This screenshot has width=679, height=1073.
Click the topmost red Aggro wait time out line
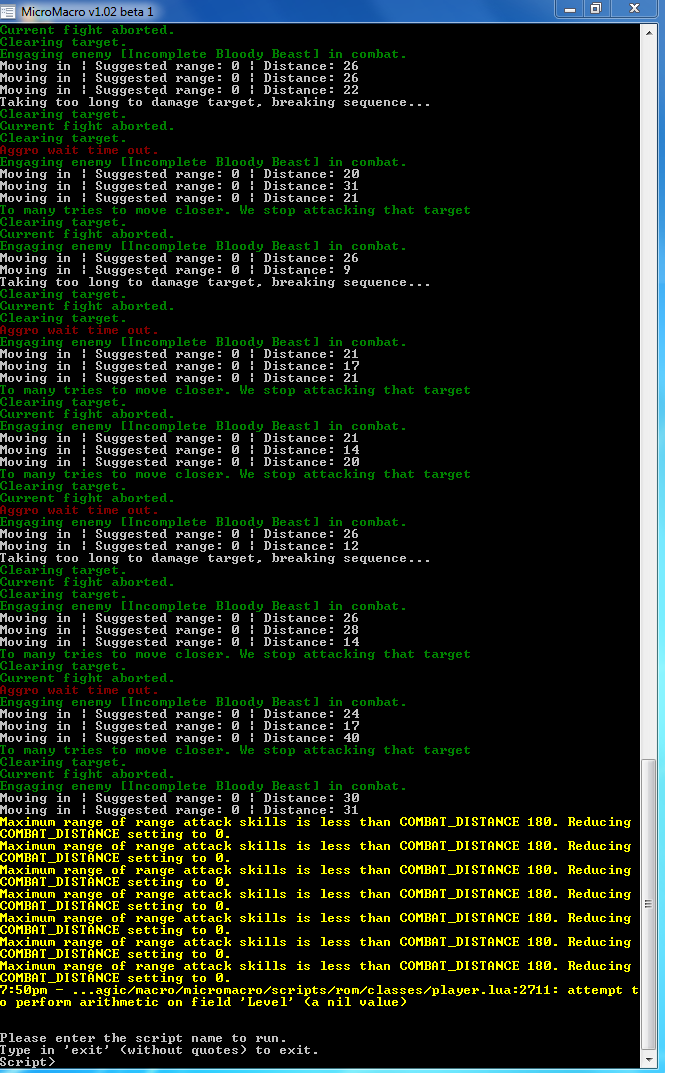tap(79, 150)
